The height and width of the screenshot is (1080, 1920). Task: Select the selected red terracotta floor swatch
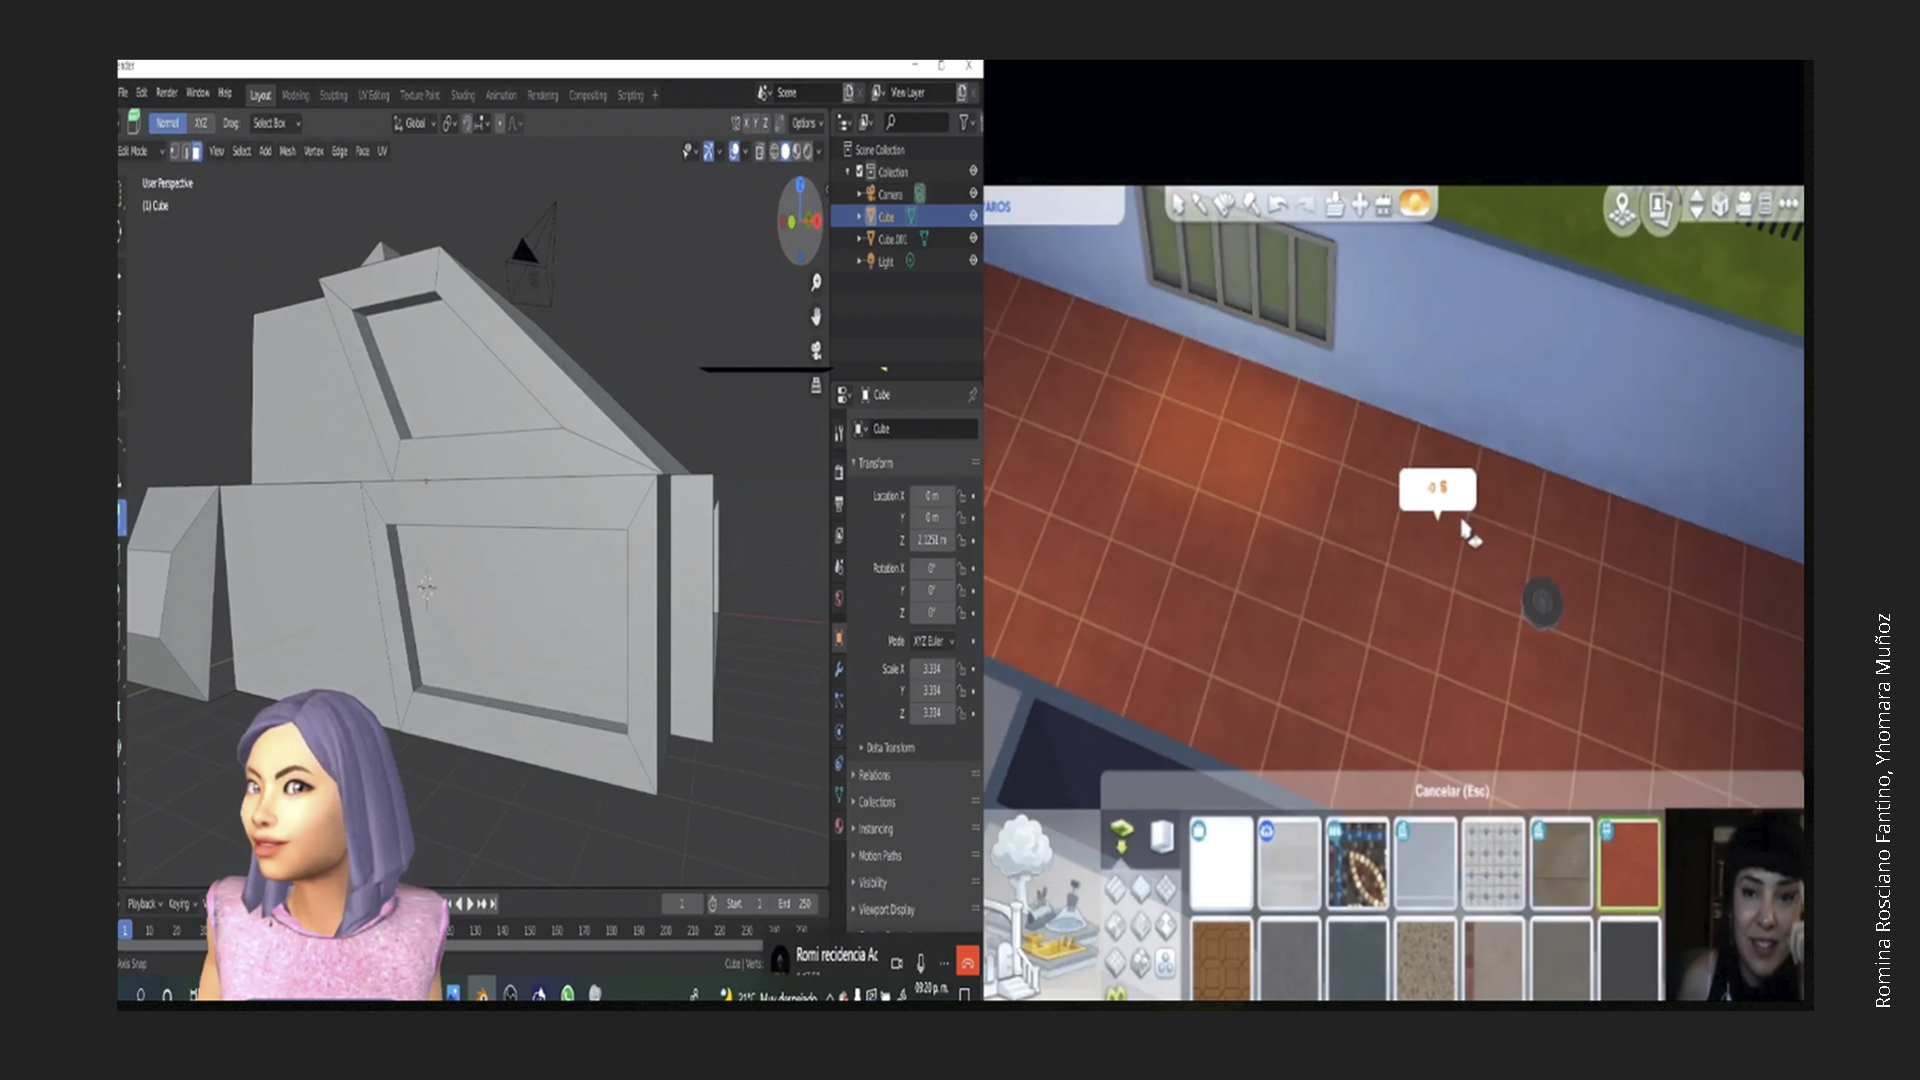pos(1629,864)
